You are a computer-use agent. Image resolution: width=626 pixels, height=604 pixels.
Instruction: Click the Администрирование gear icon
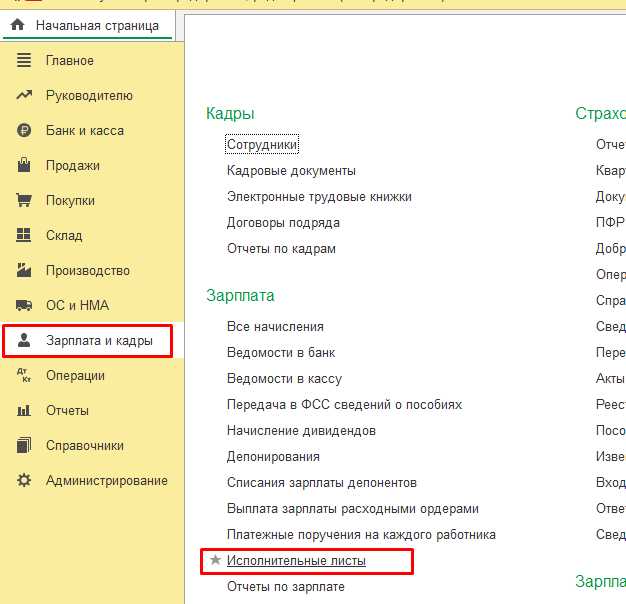pos(25,481)
